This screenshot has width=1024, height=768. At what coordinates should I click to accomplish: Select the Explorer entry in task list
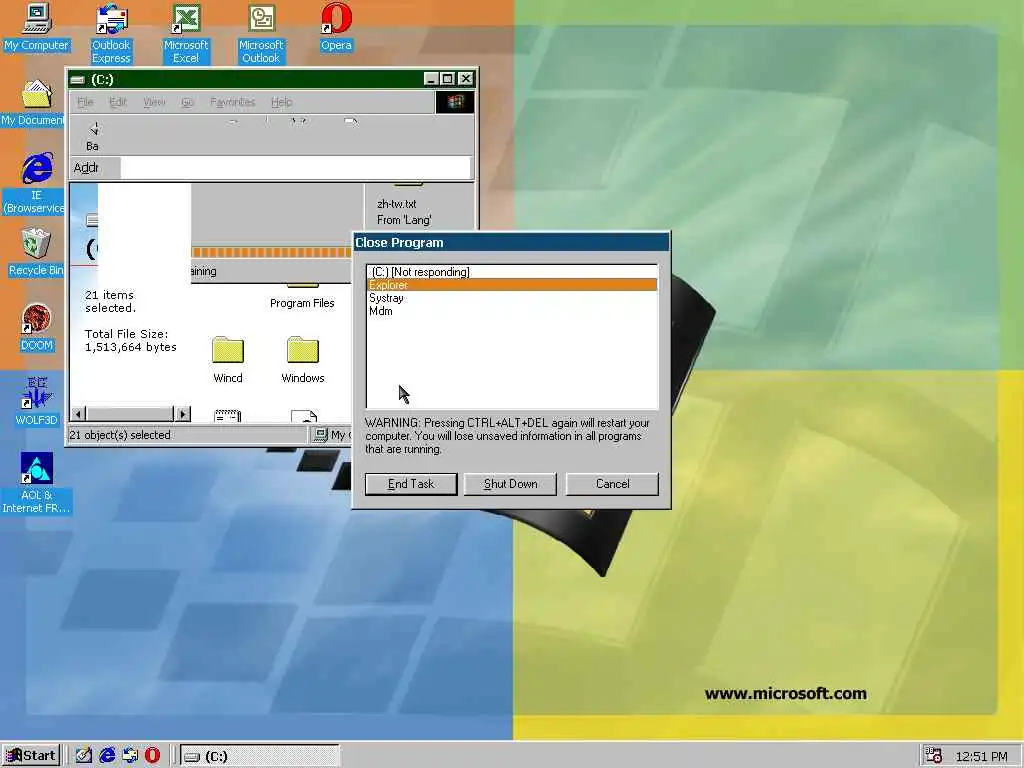coord(512,285)
